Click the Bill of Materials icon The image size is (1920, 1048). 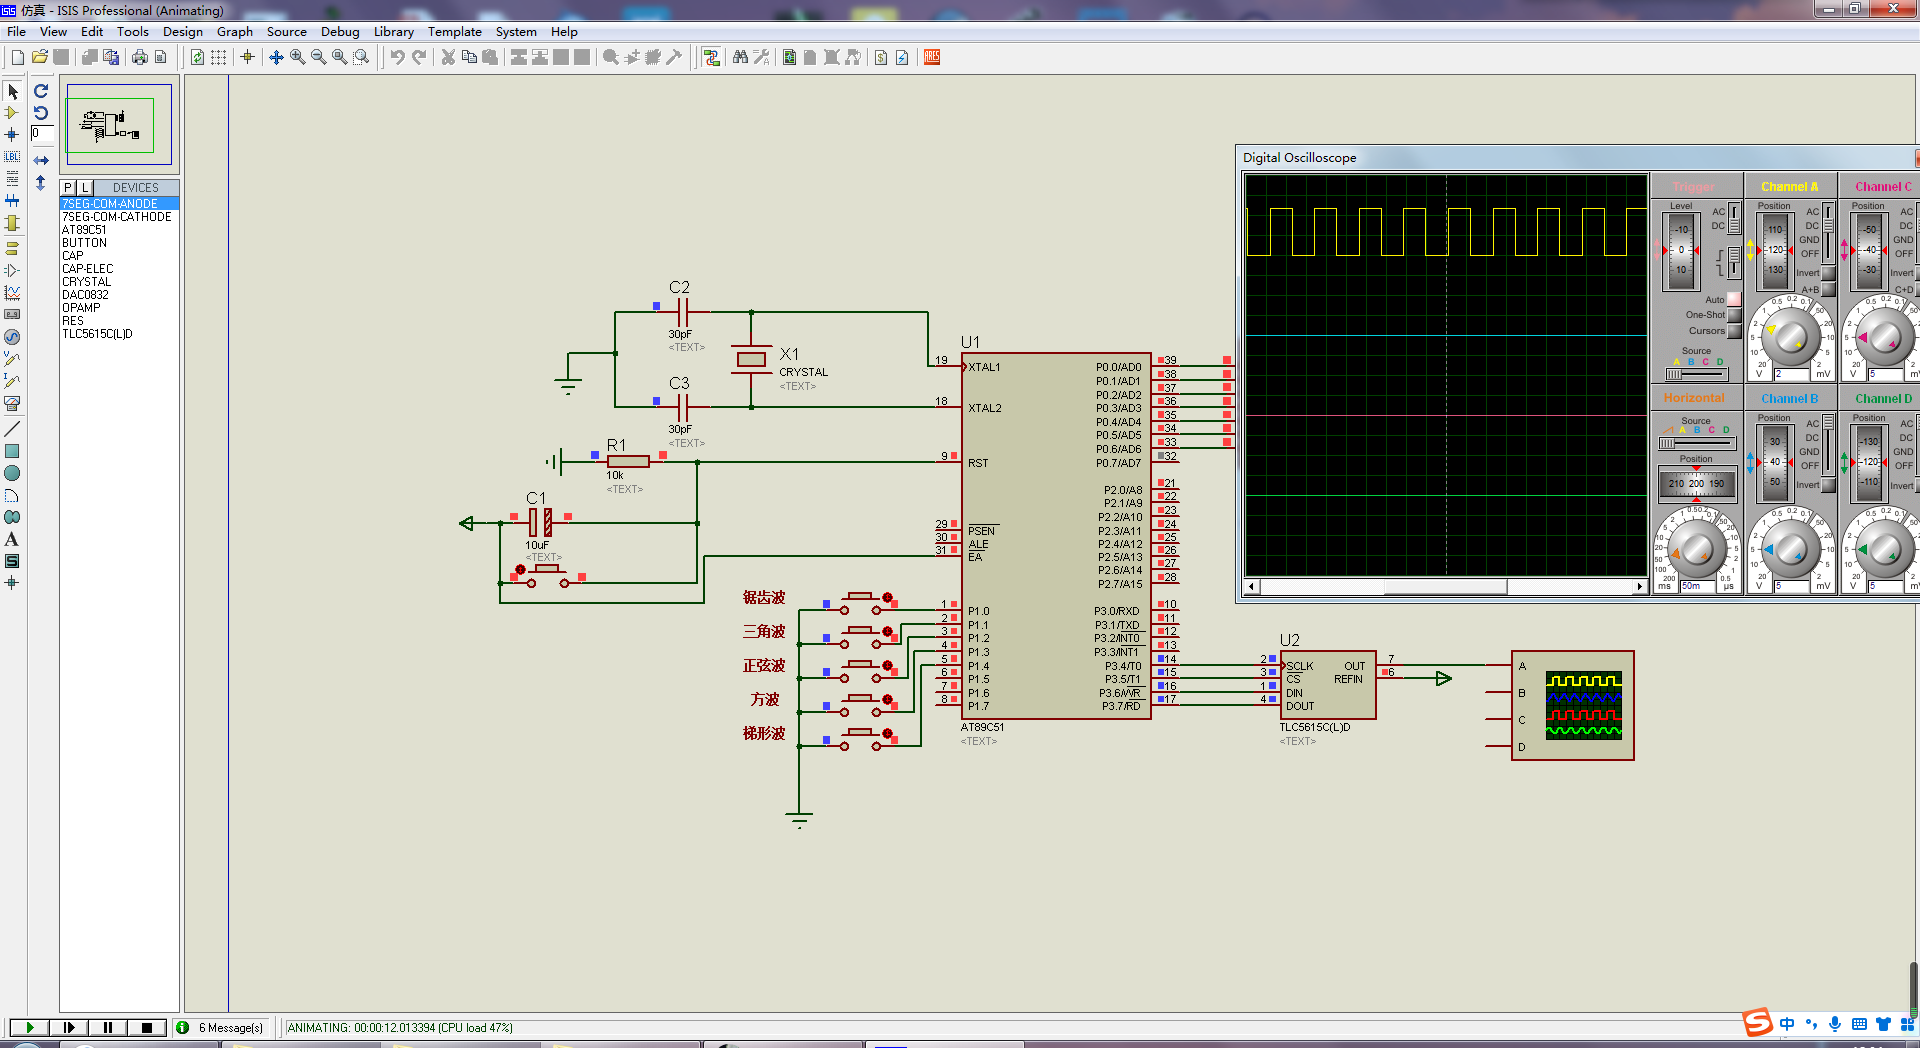click(x=881, y=57)
